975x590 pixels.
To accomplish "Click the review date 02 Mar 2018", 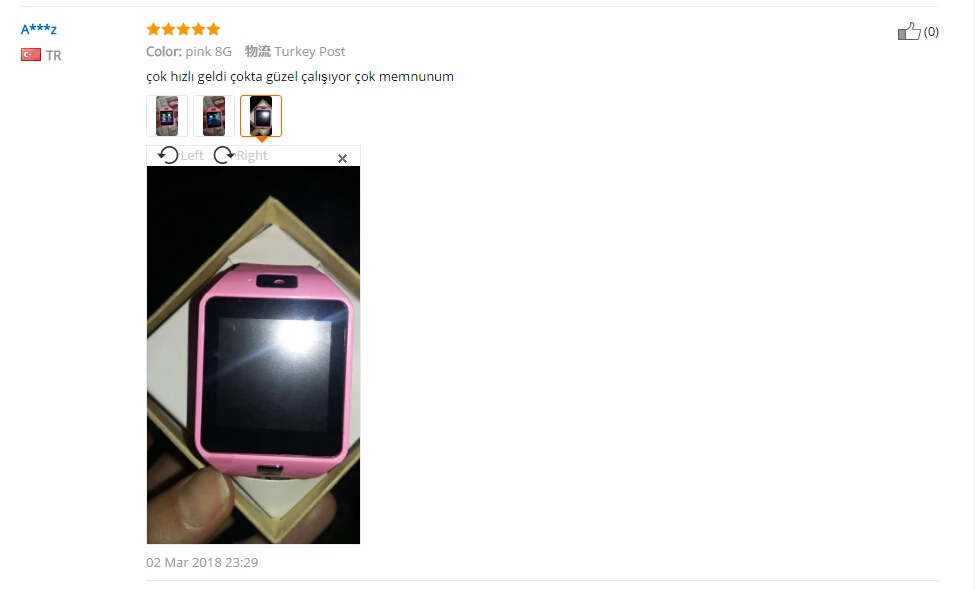I will 202,563.
